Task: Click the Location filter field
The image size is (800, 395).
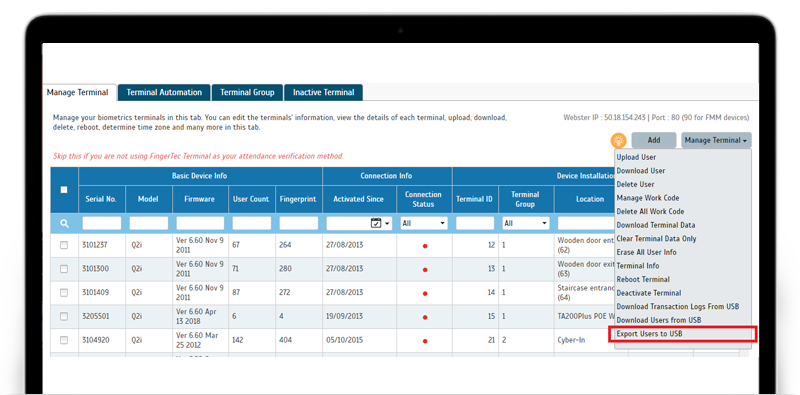Action: [x=586, y=224]
